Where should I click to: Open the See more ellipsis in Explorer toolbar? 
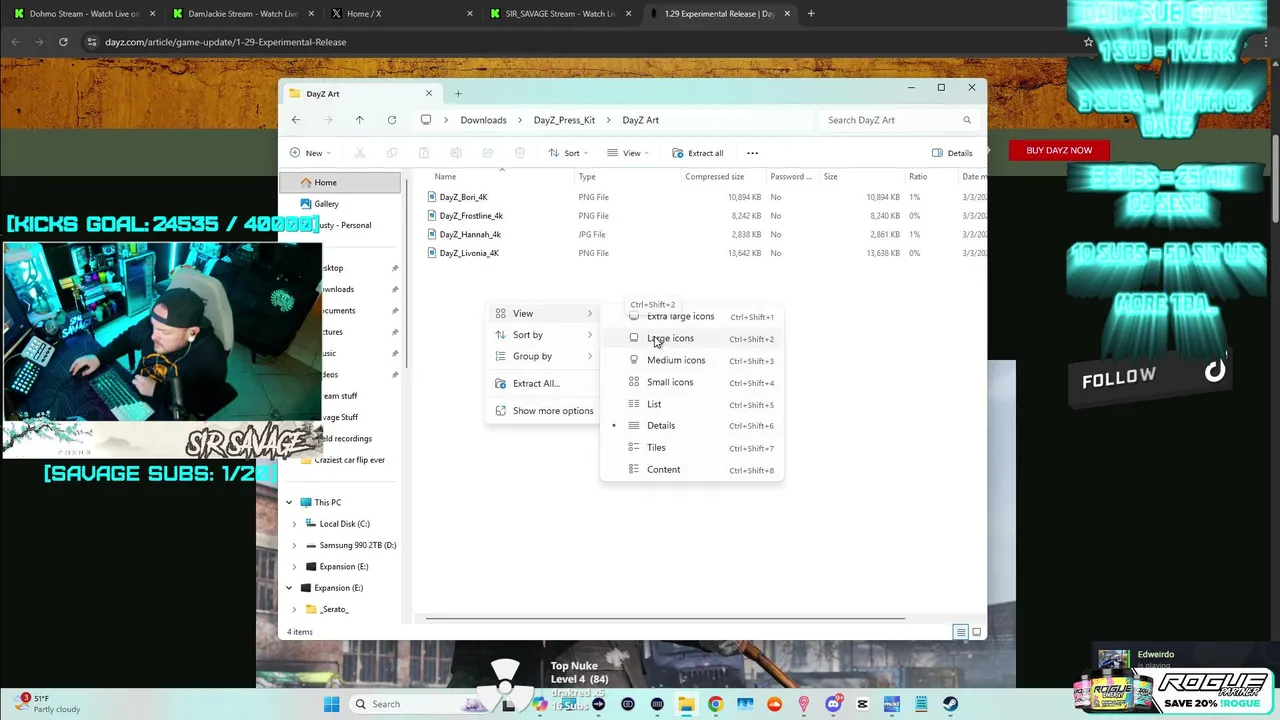point(753,153)
